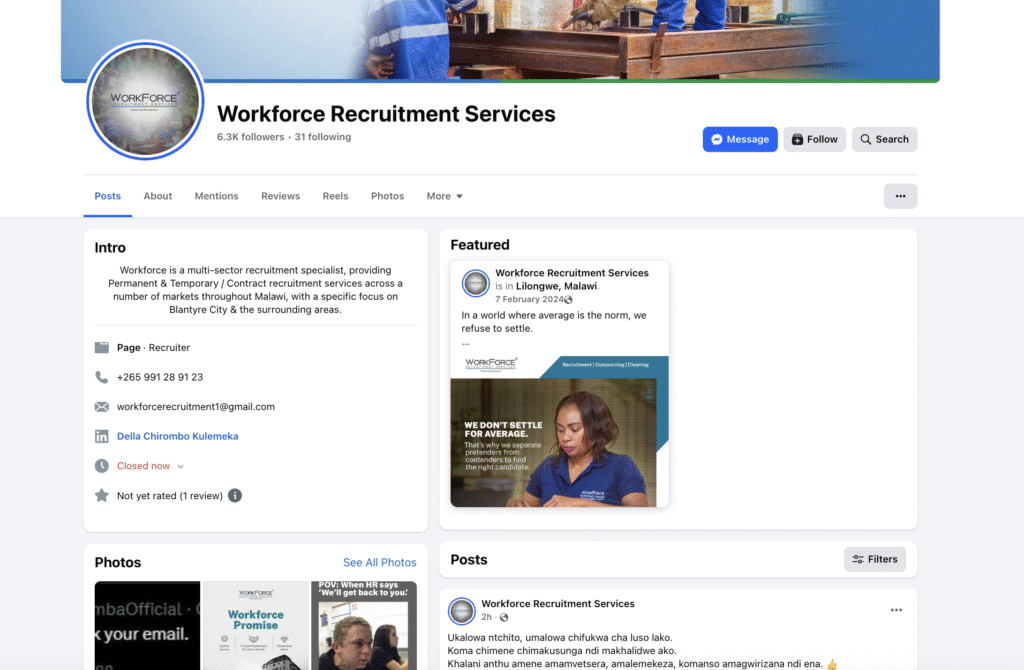The width and height of the screenshot is (1024, 670).
Task: Click the Workforce profile picture
Action: (x=146, y=102)
